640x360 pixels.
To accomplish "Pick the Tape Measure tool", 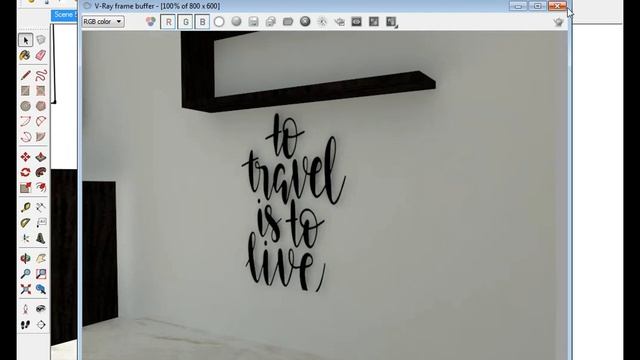I will [x=25, y=207].
